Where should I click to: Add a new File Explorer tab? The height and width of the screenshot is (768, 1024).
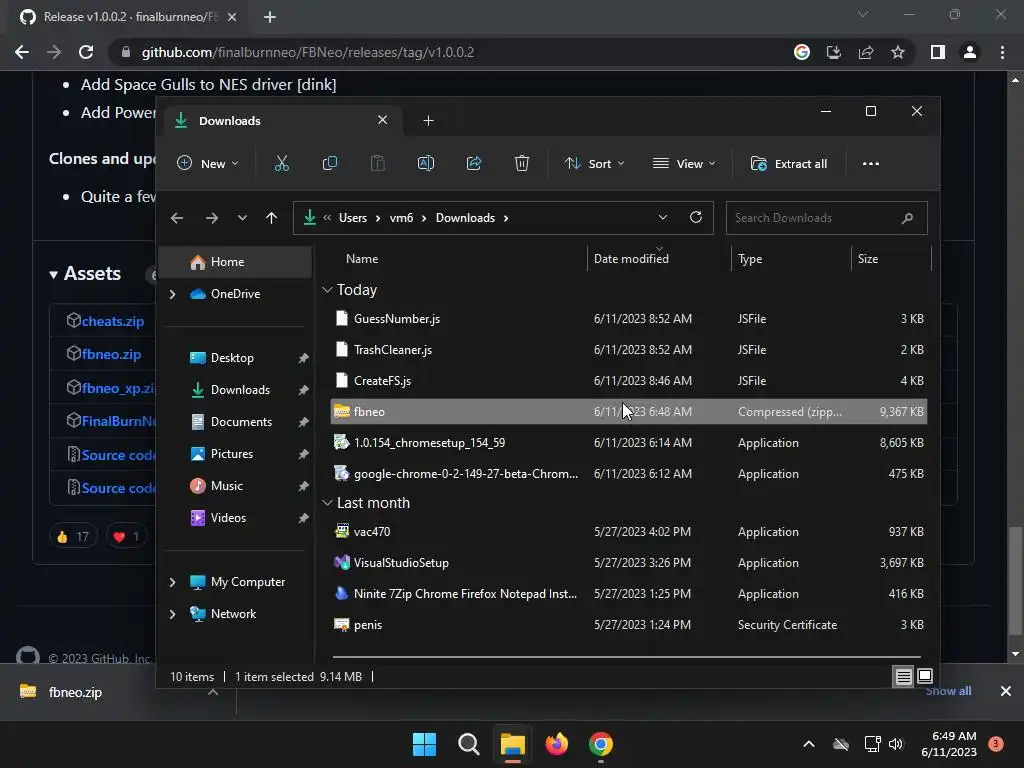tap(428, 120)
